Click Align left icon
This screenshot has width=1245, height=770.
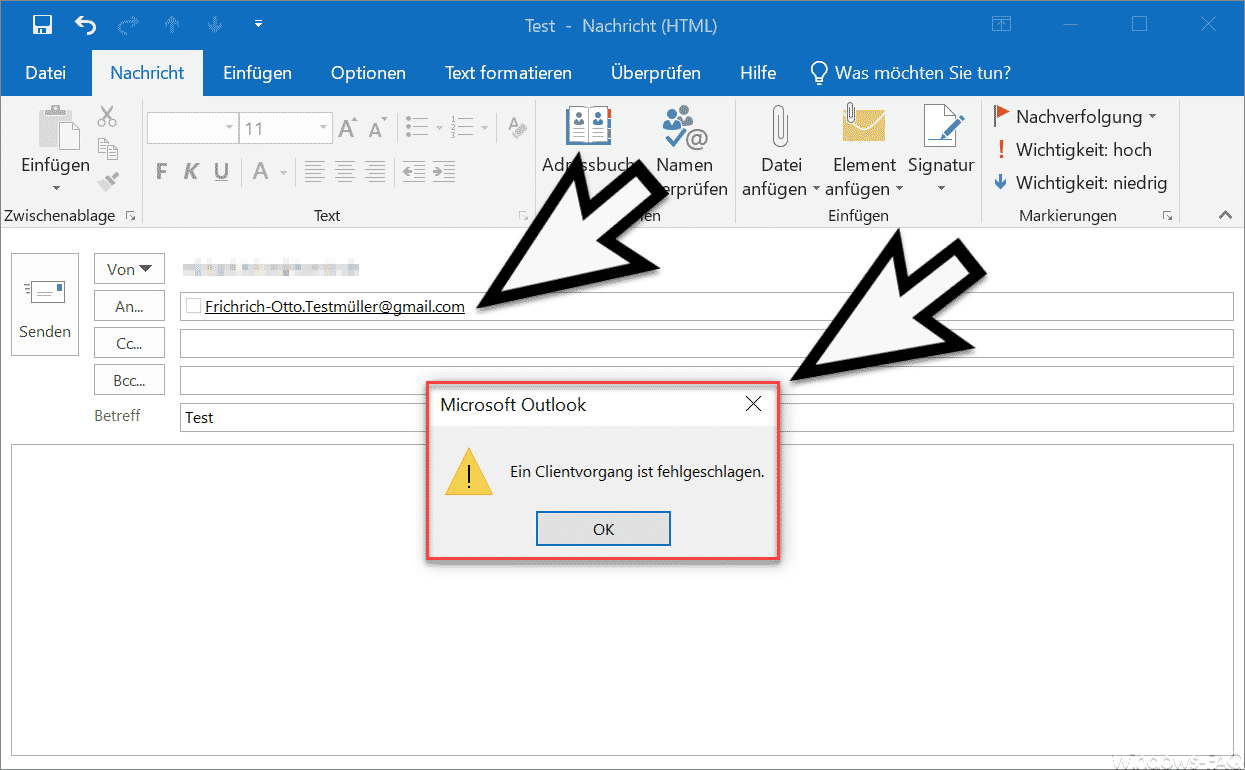pos(314,172)
